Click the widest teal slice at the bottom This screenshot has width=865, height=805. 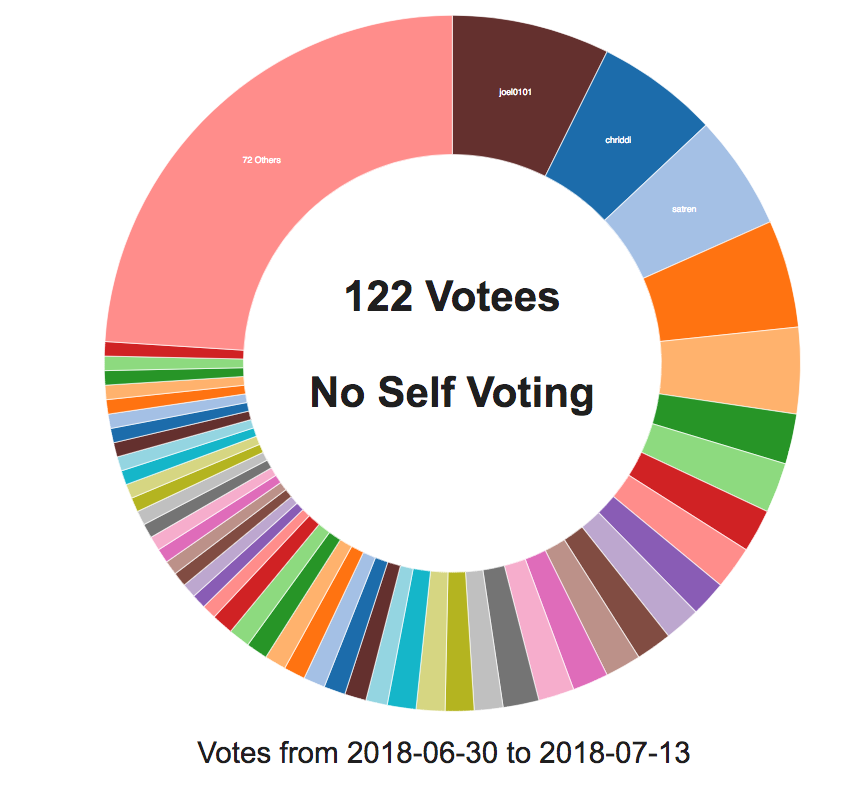(x=408, y=641)
